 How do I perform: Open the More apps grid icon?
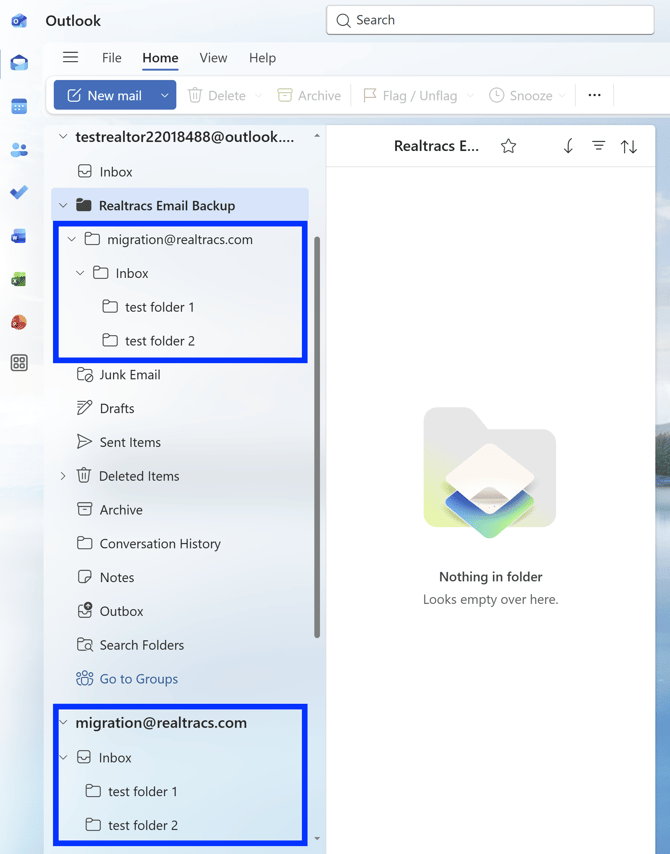click(19, 363)
